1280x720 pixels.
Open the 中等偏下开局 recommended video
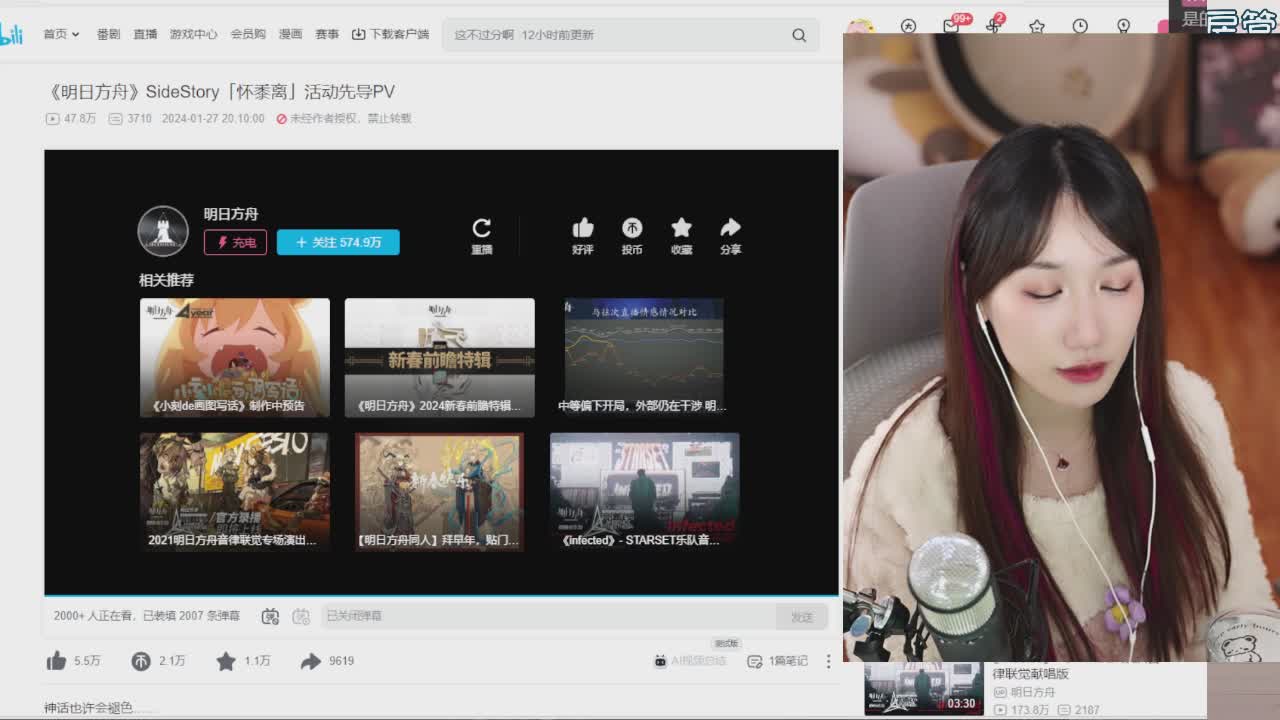pyautogui.click(x=643, y=357)
